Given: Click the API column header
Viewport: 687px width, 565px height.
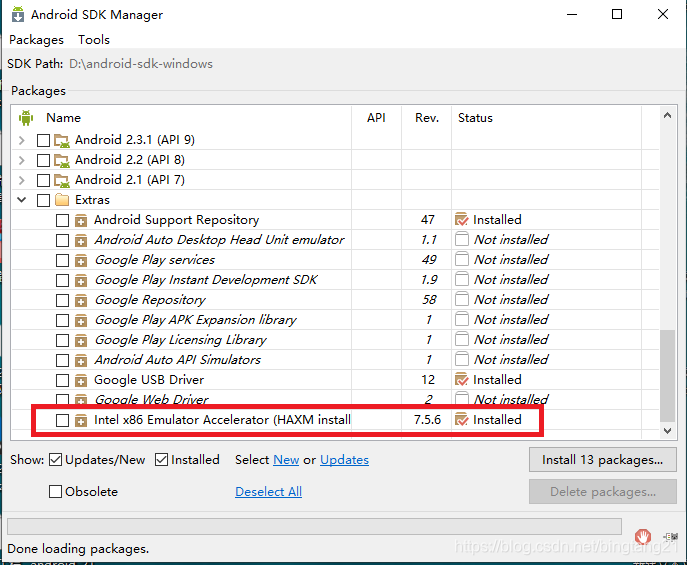Looking at the screenshot, I should tap(376, 118).
